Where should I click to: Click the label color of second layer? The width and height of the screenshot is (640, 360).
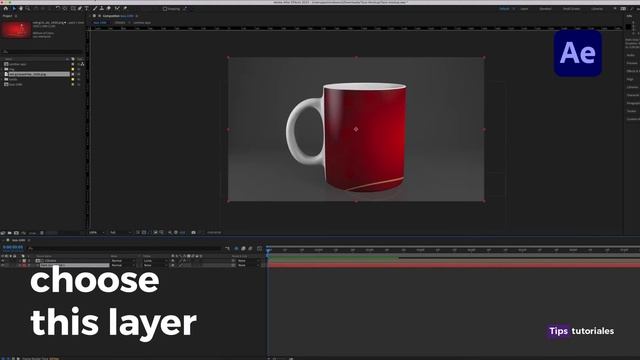click(x=24, y=265)
